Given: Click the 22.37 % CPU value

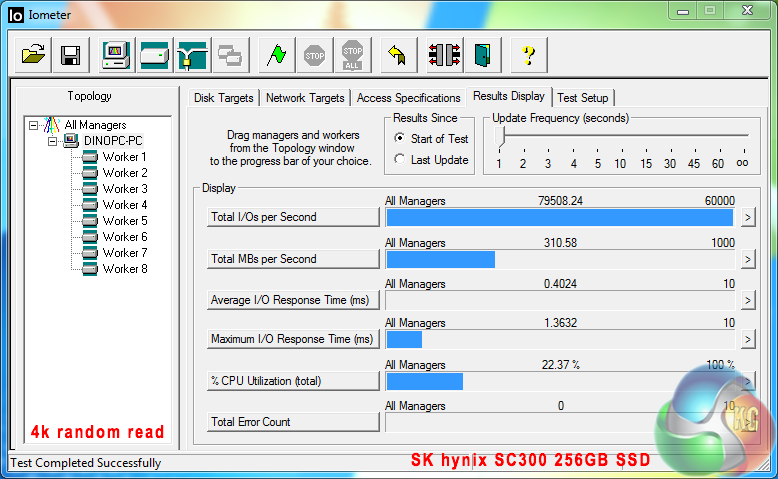Looking at the screenshot, I should click(x=560, y=365).
